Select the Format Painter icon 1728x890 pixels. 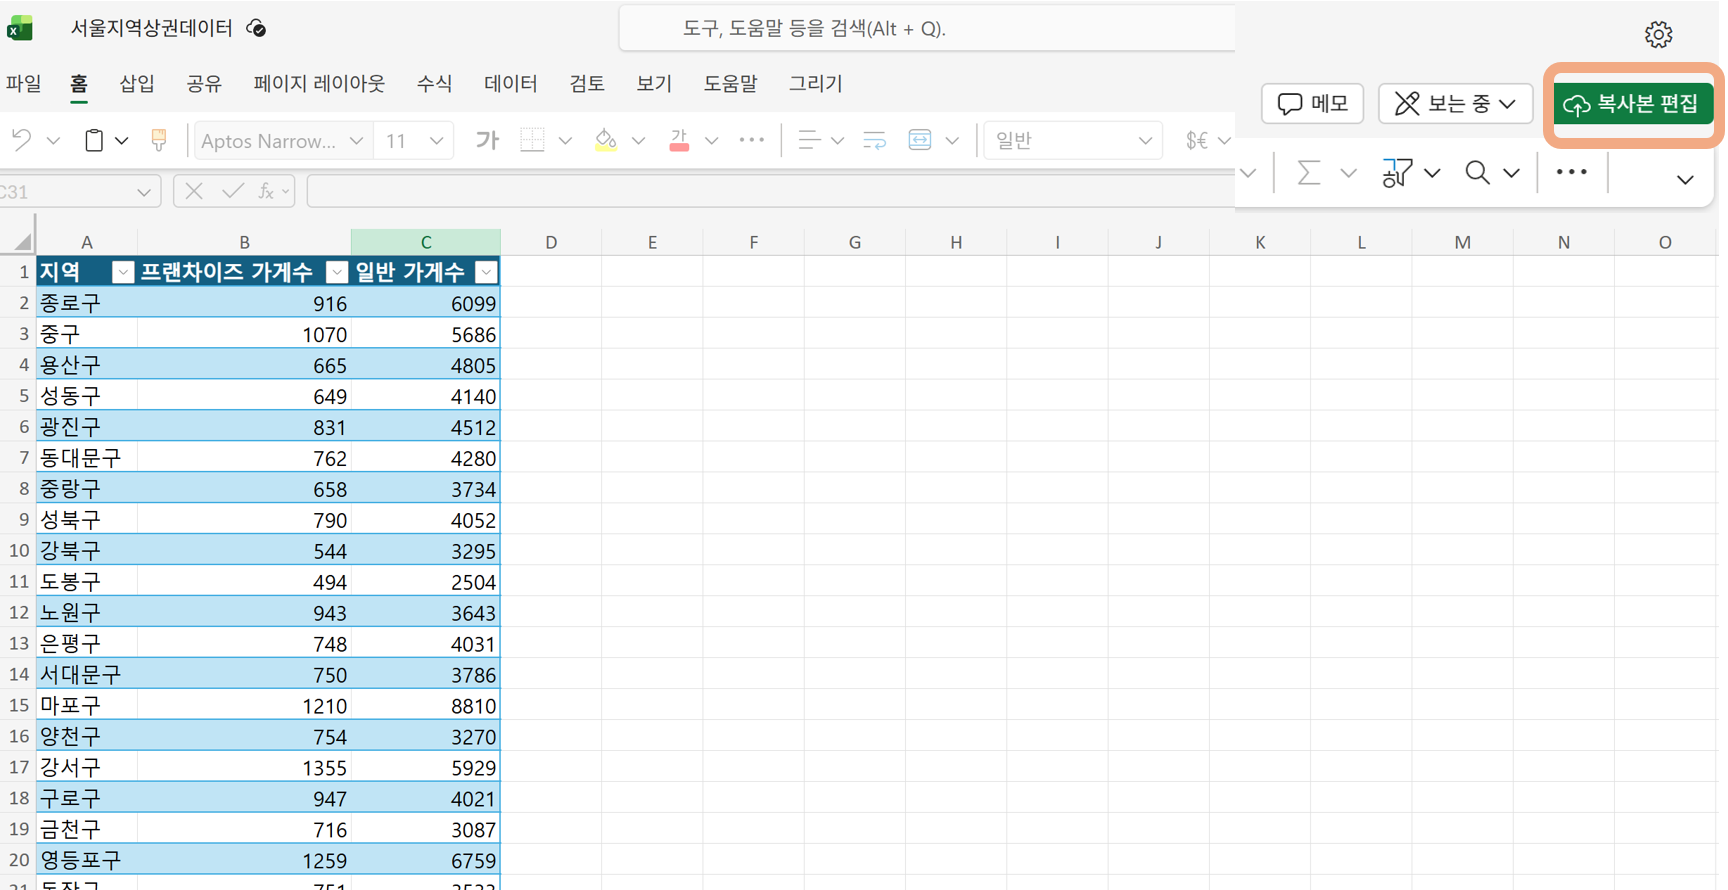[x=159, y=141]
